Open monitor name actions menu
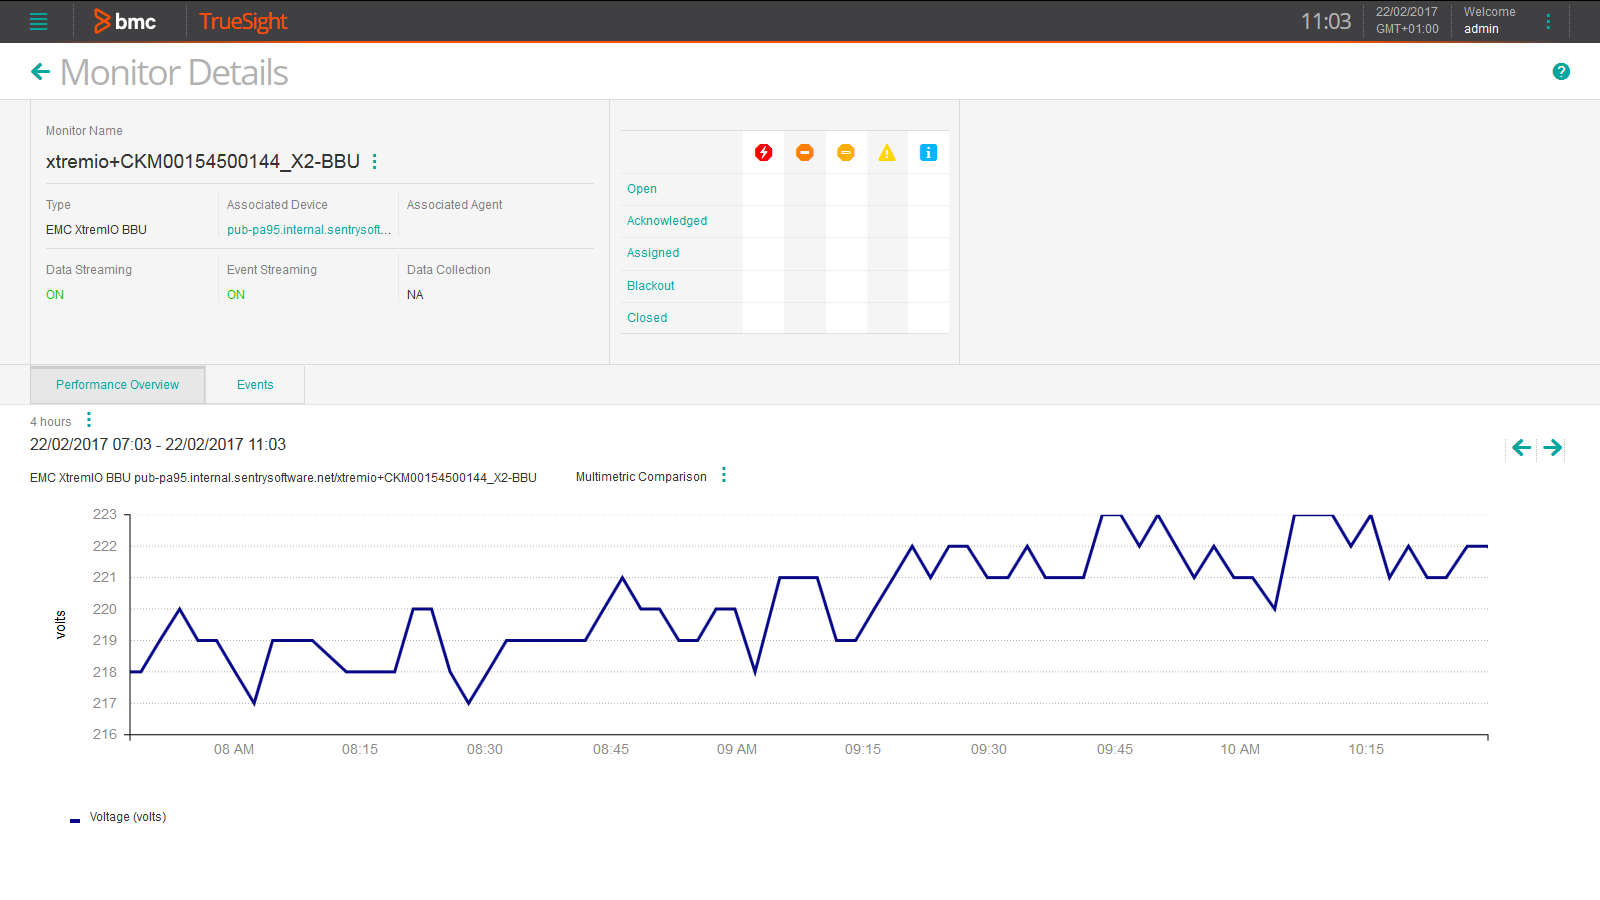The image size is (1600, 900). (x=375, y=161)
